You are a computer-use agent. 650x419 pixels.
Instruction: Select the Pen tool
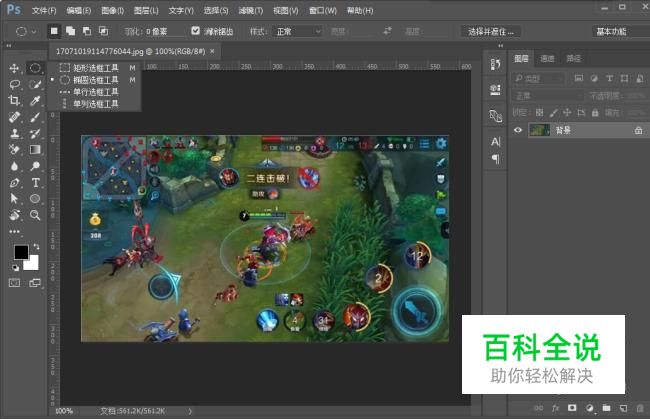tap(14, 182)
